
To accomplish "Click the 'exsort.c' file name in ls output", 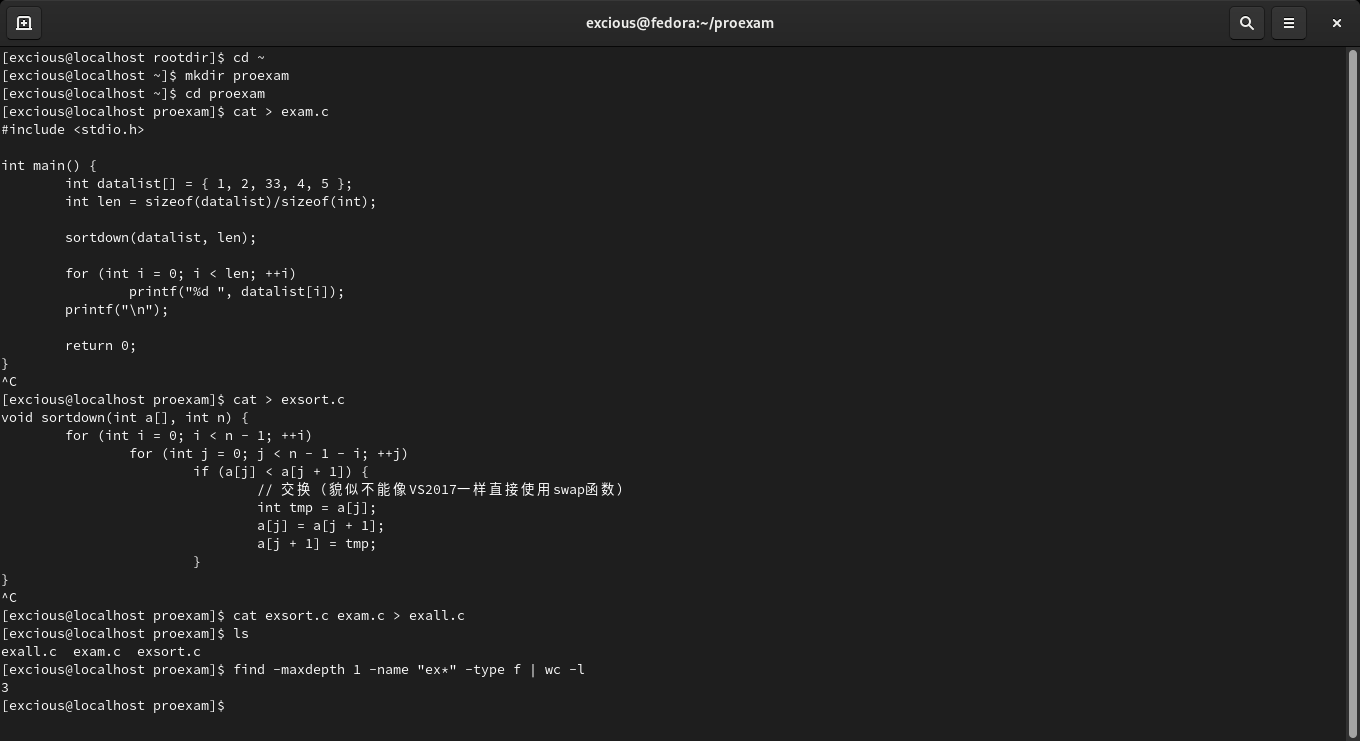I will point(169,652).
